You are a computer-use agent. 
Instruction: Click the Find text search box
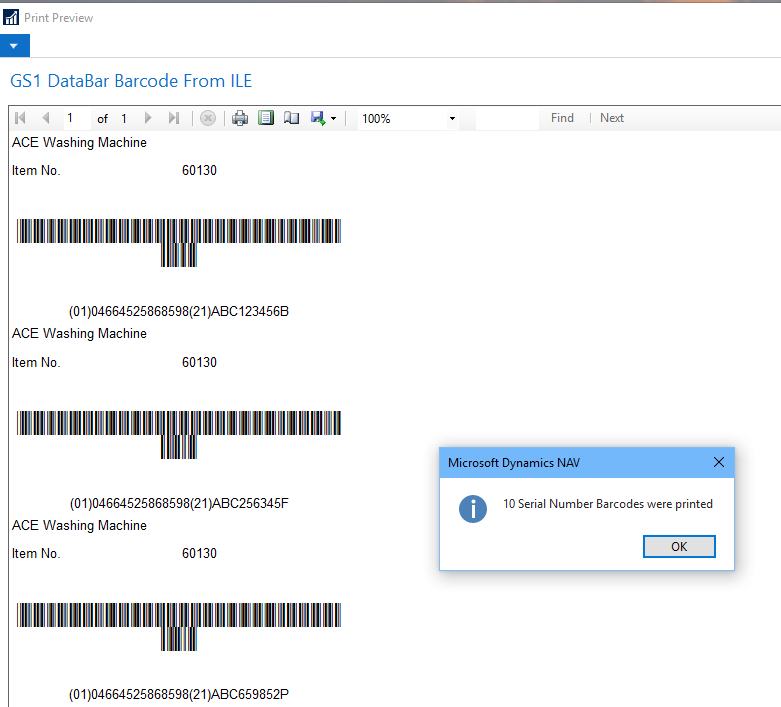[507, 118]
